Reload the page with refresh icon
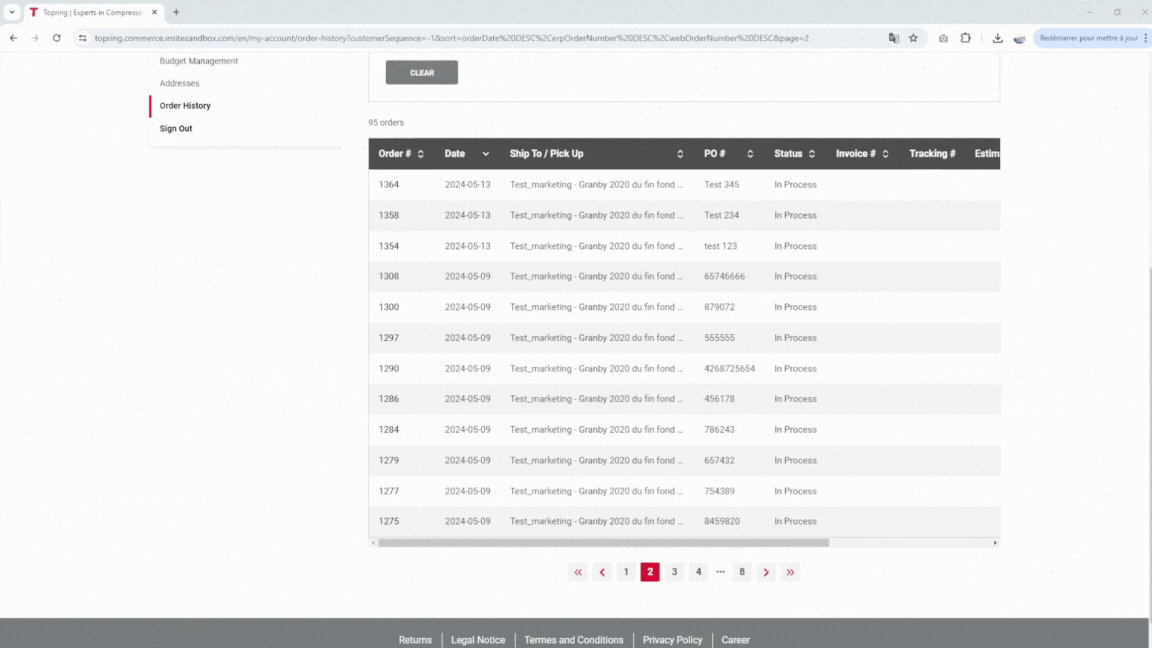 (57, 38)
